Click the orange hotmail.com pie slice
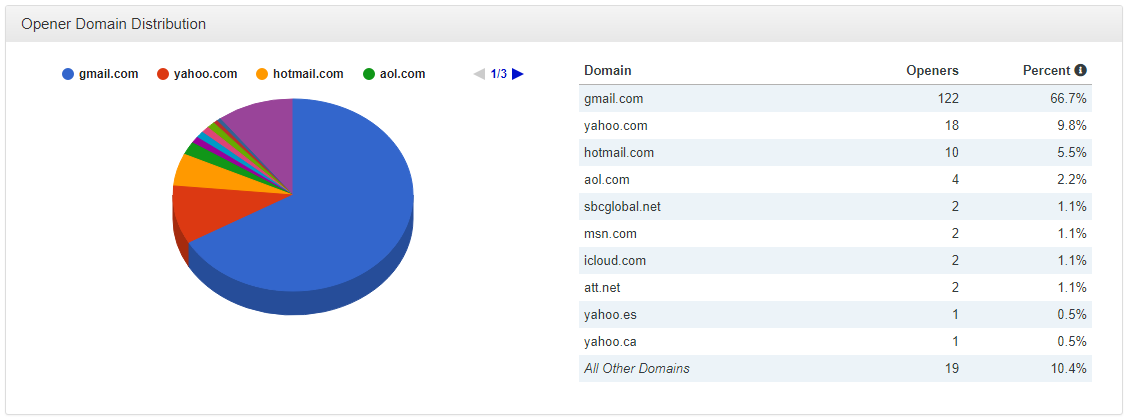 coord(197,170)
